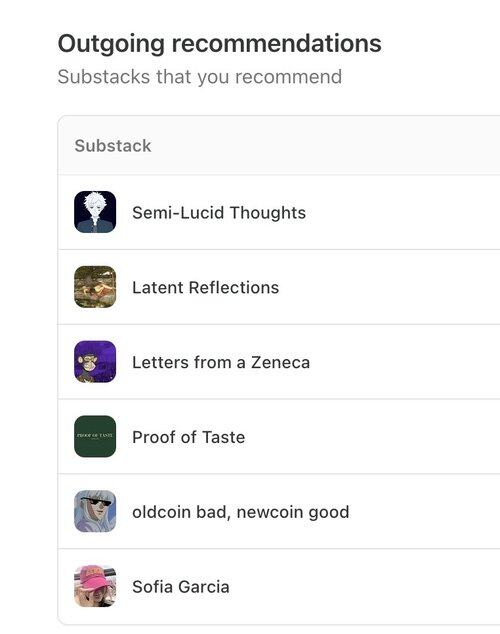Visit the Proof of Taste name link
Screen dimensions: 500x634
pos(188,437)
